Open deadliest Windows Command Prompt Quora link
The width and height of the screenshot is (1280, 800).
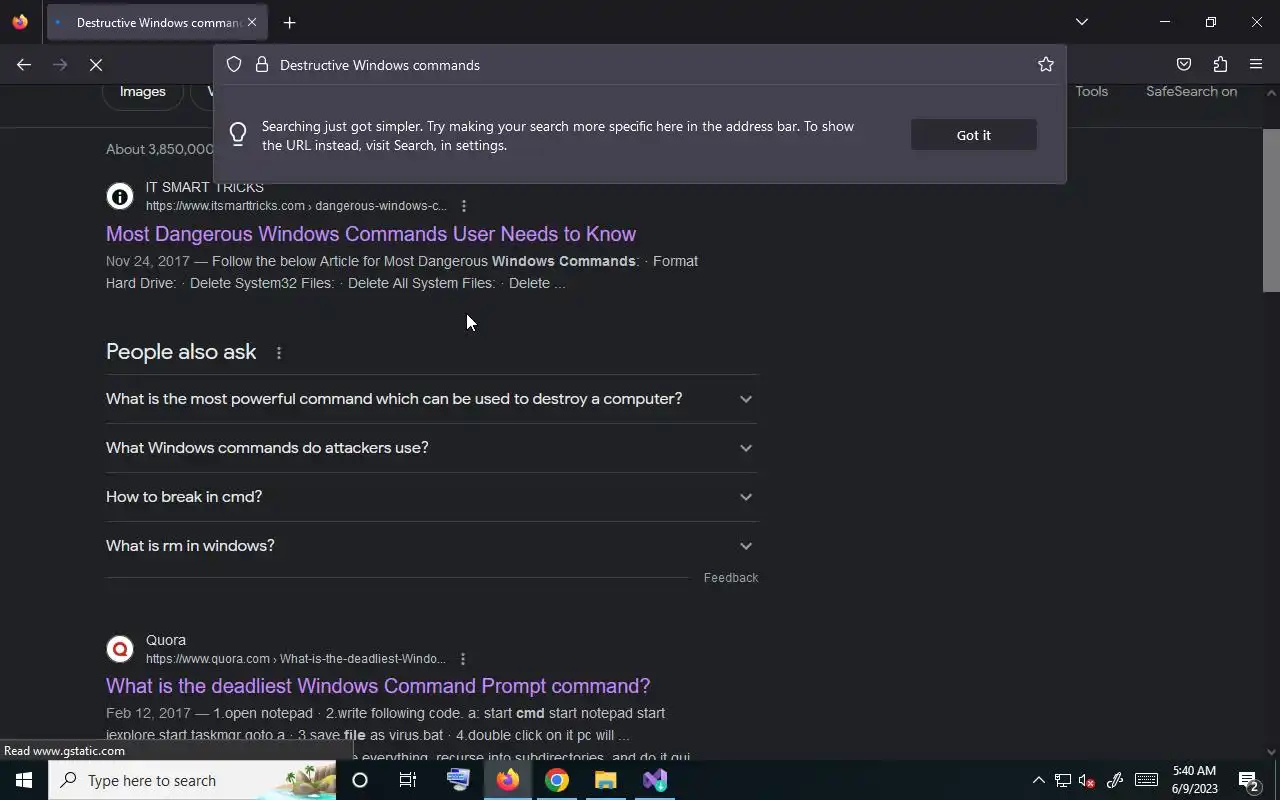coord(378,686)
